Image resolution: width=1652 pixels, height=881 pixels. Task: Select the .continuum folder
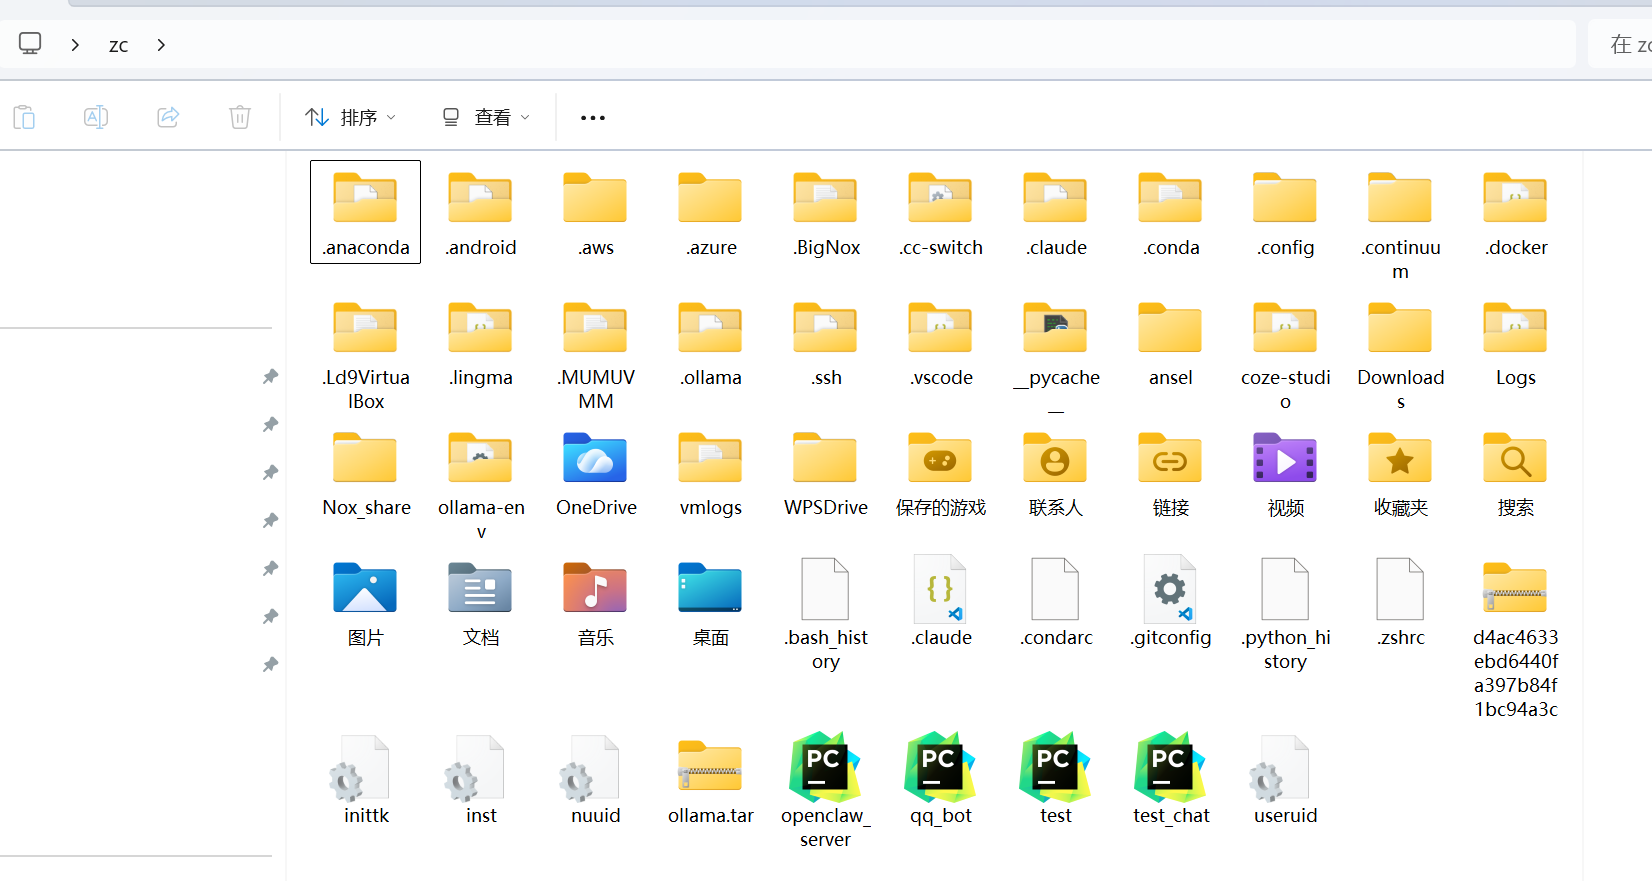tap(1401, 224)
